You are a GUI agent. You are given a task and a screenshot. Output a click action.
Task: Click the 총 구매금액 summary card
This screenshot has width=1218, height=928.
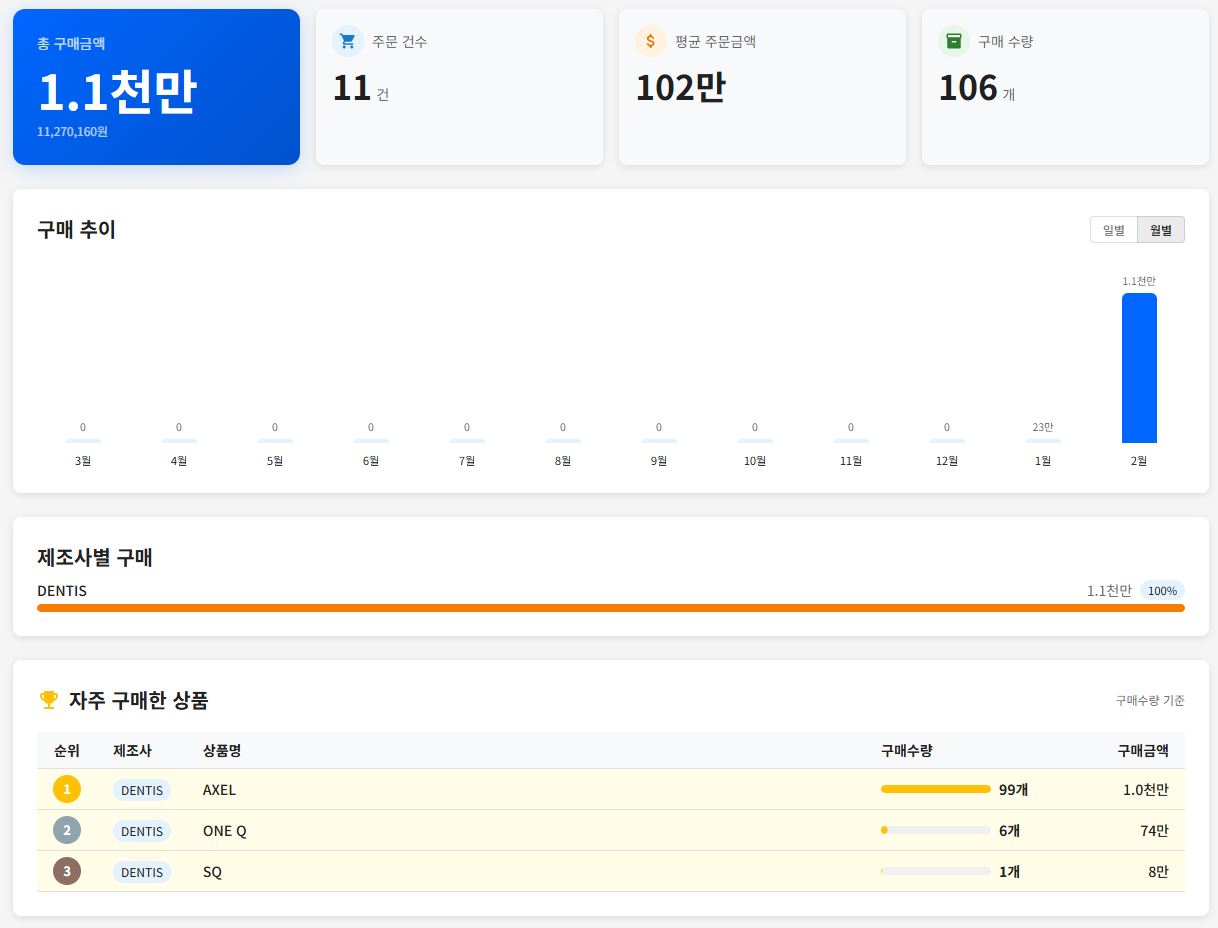click(x=155, y=85)
